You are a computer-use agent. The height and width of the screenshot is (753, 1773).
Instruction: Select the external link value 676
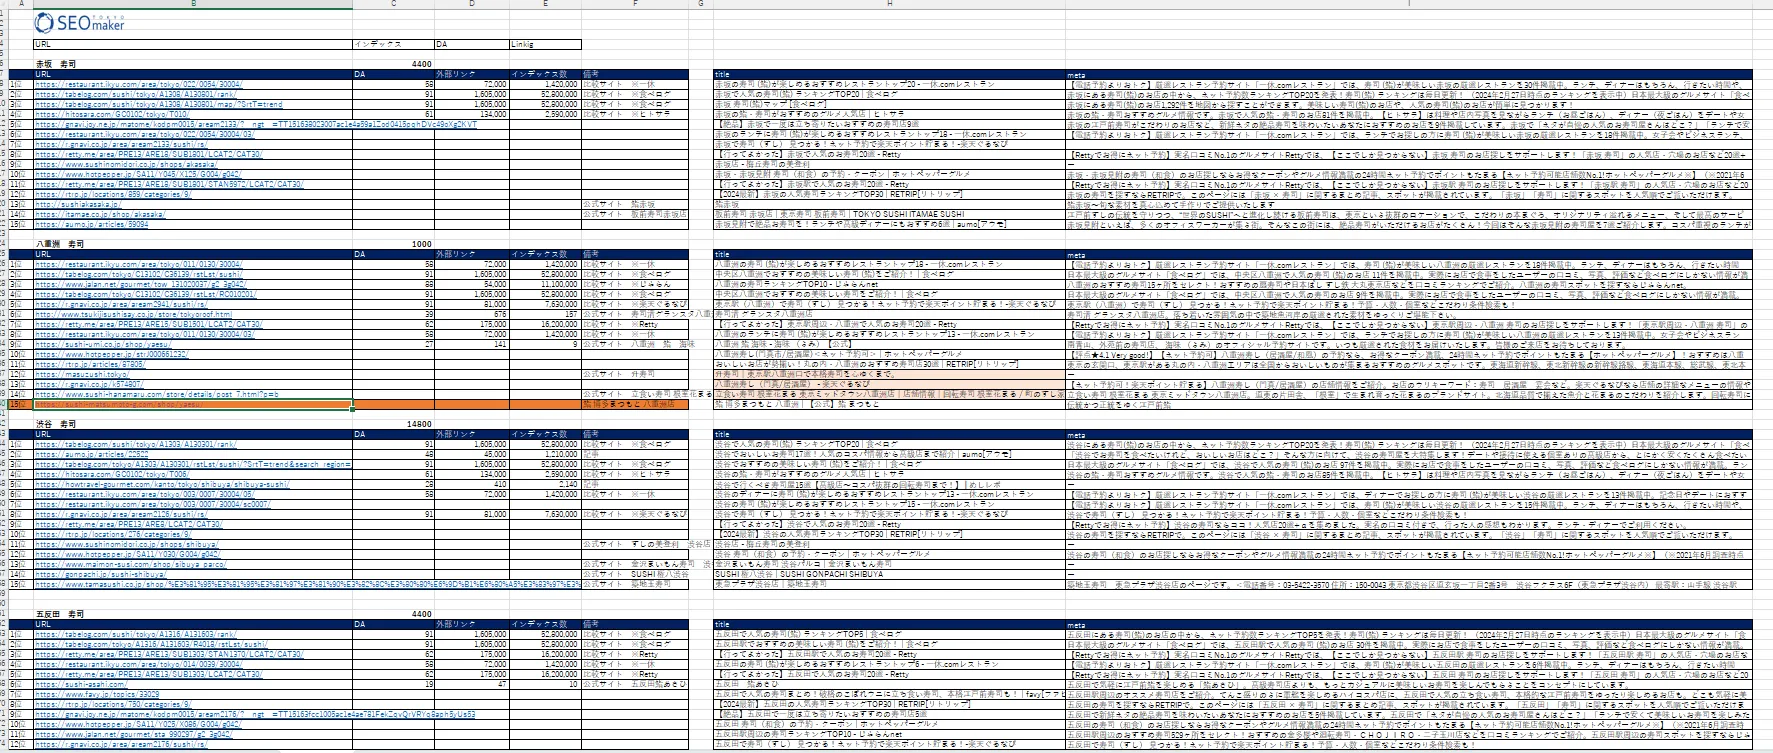[472, 314]
